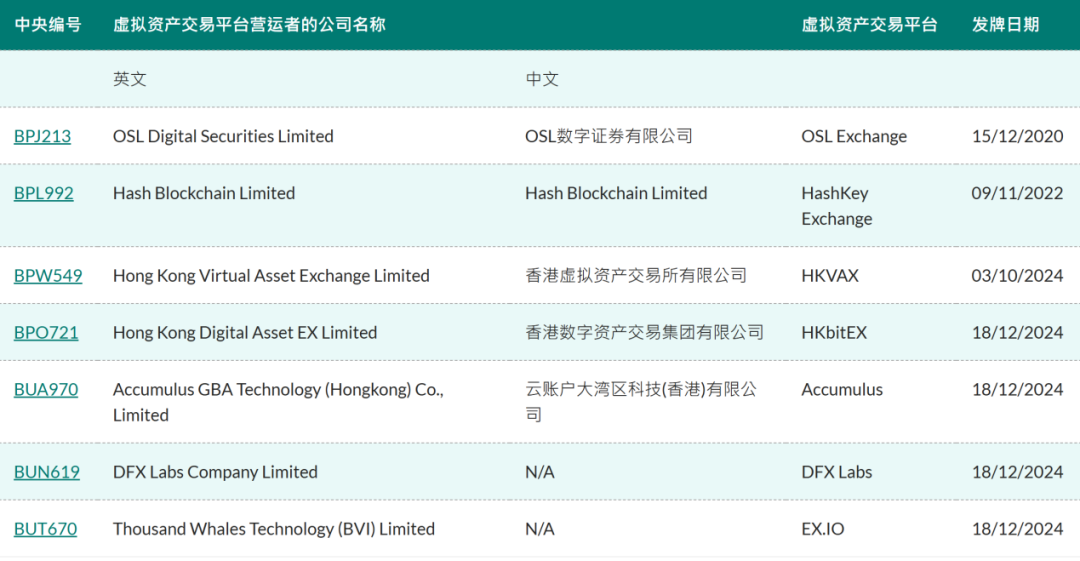1080x561 pixels.
Task: Click the 15/12/2020 licensing date
Action: pyautogui.click(x=1017, y=136)
